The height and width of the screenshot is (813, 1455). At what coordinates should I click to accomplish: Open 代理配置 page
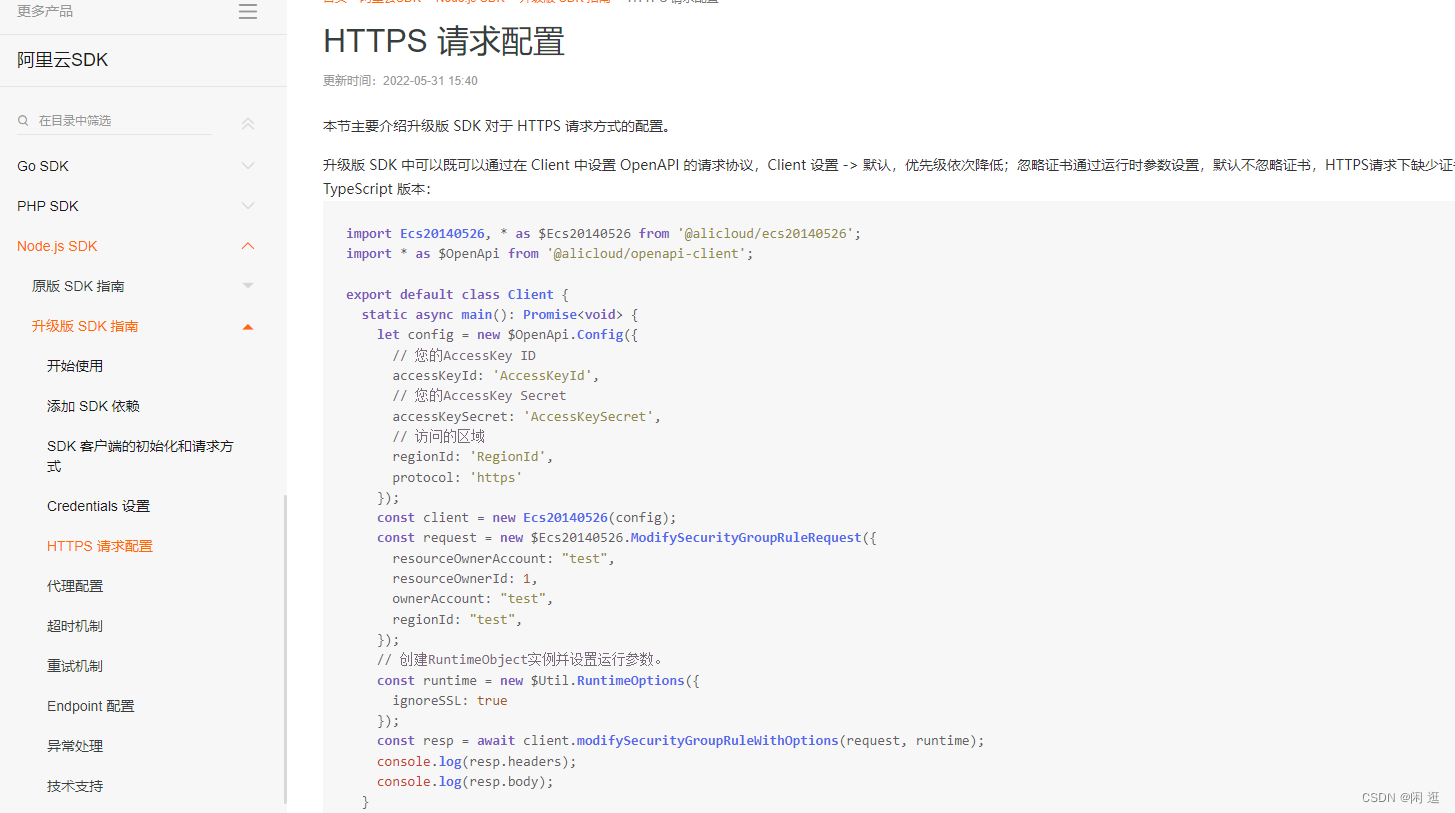coord(75,585)
